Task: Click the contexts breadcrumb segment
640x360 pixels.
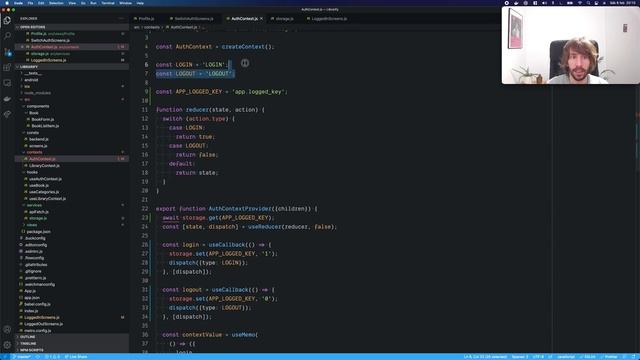Action: click(152, 27)
